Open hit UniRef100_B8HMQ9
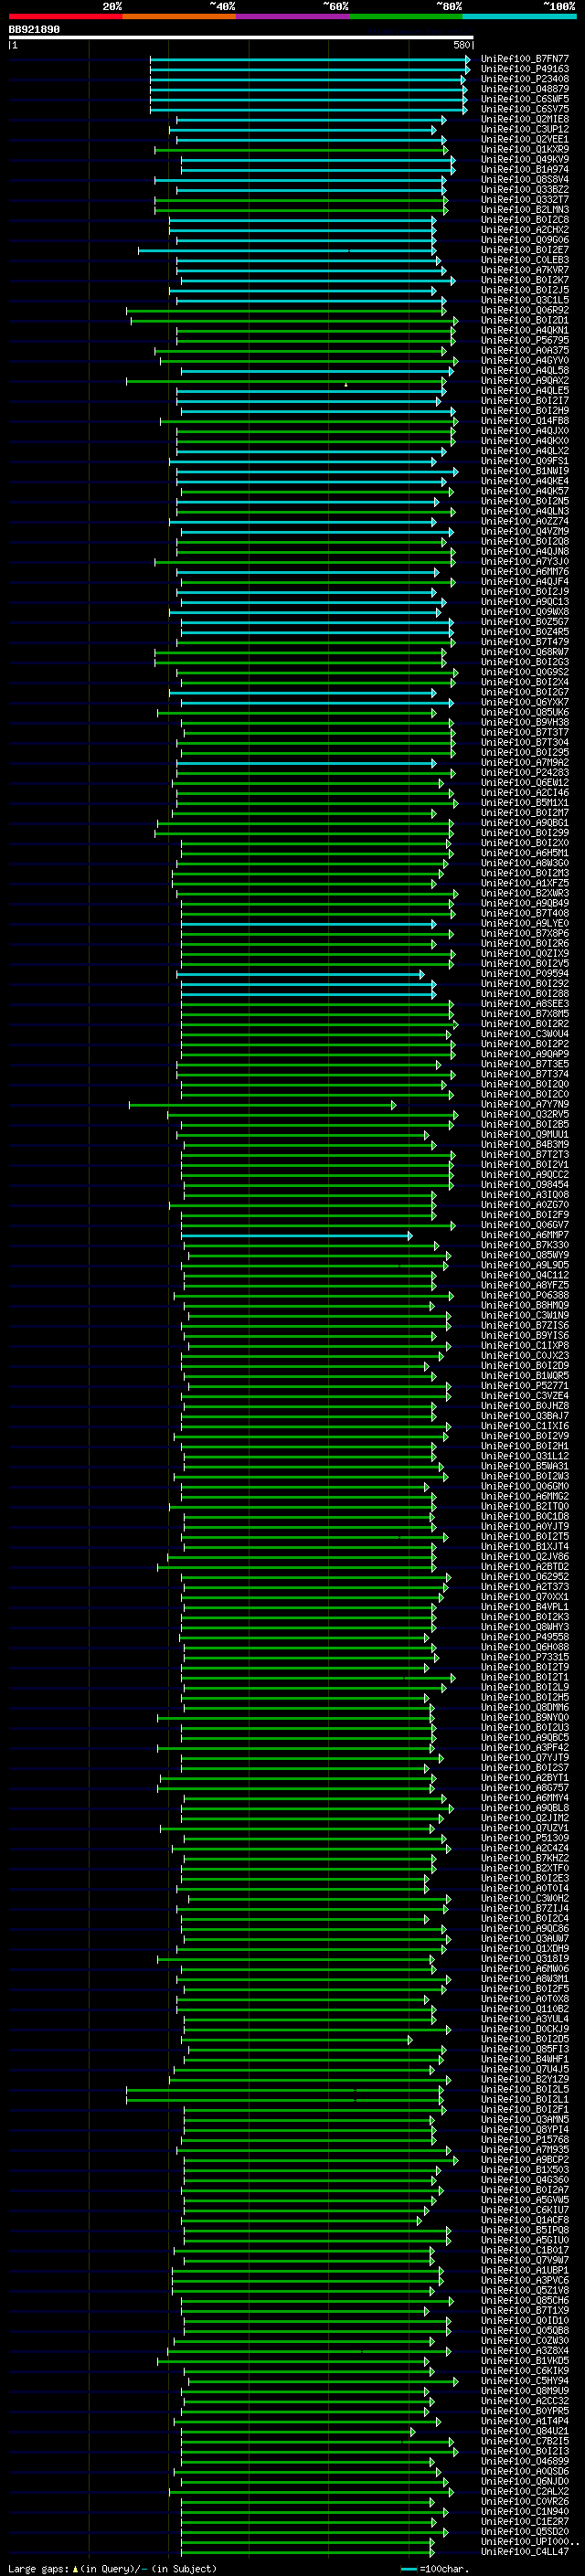Viewport: 585px width, 2576px height. 525,1305
